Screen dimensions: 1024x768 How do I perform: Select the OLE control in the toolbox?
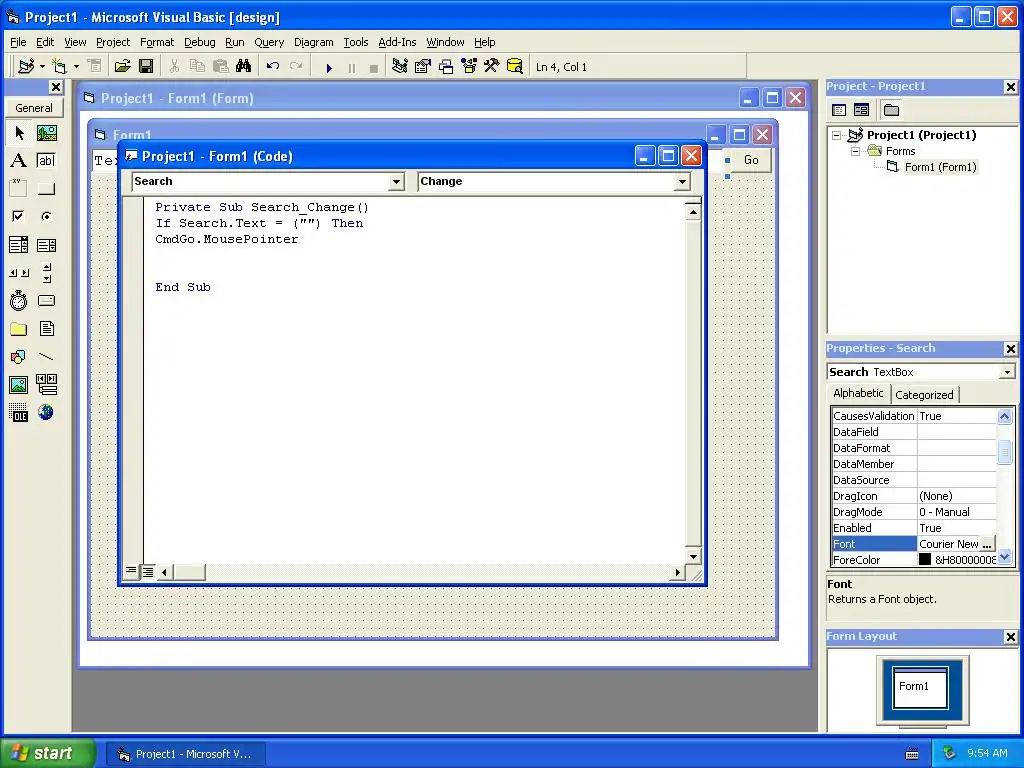point(19,412)
